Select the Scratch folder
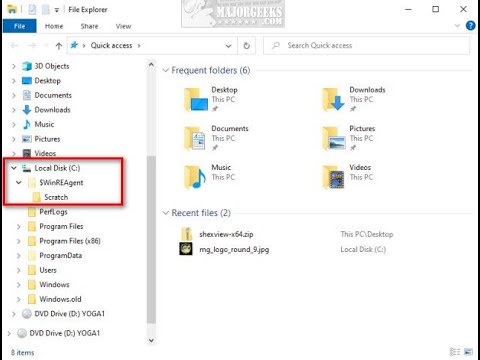Viewport: 480px width, 360px height. (56, 197)
